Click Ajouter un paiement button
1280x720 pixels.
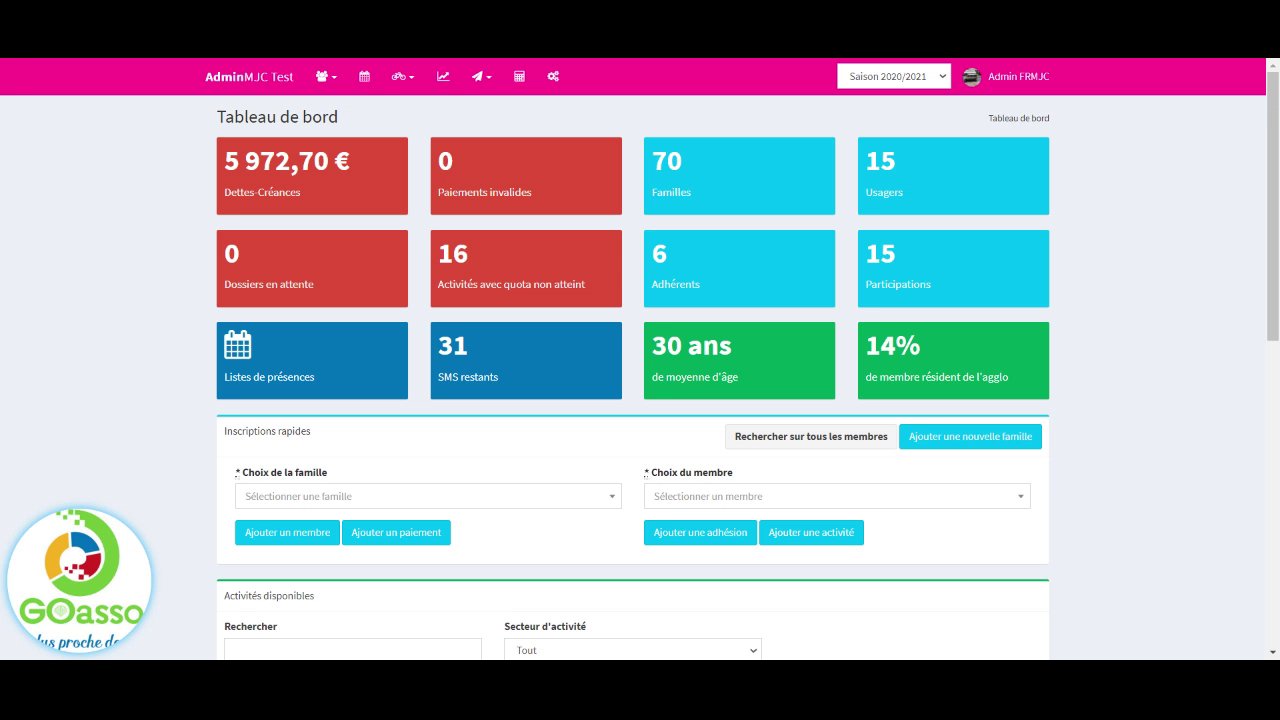[396, 533]
